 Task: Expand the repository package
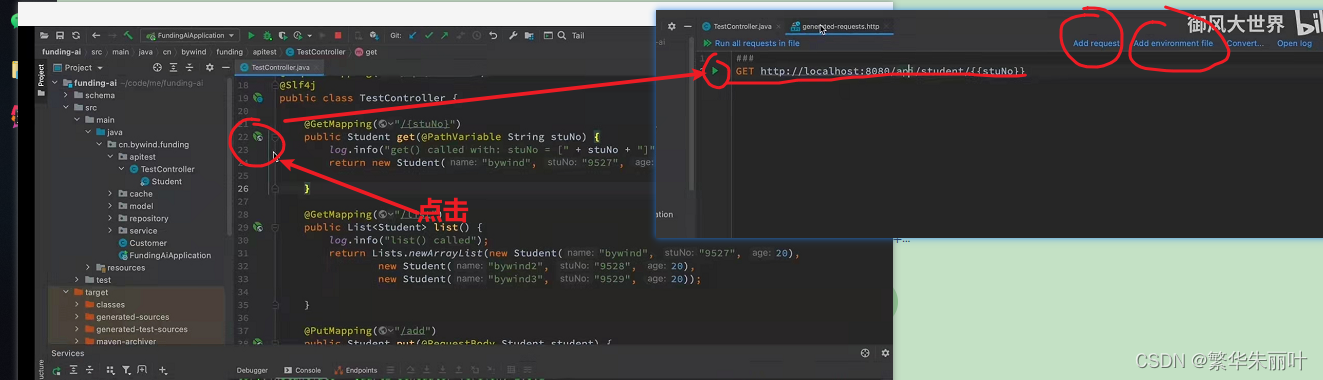111,218
